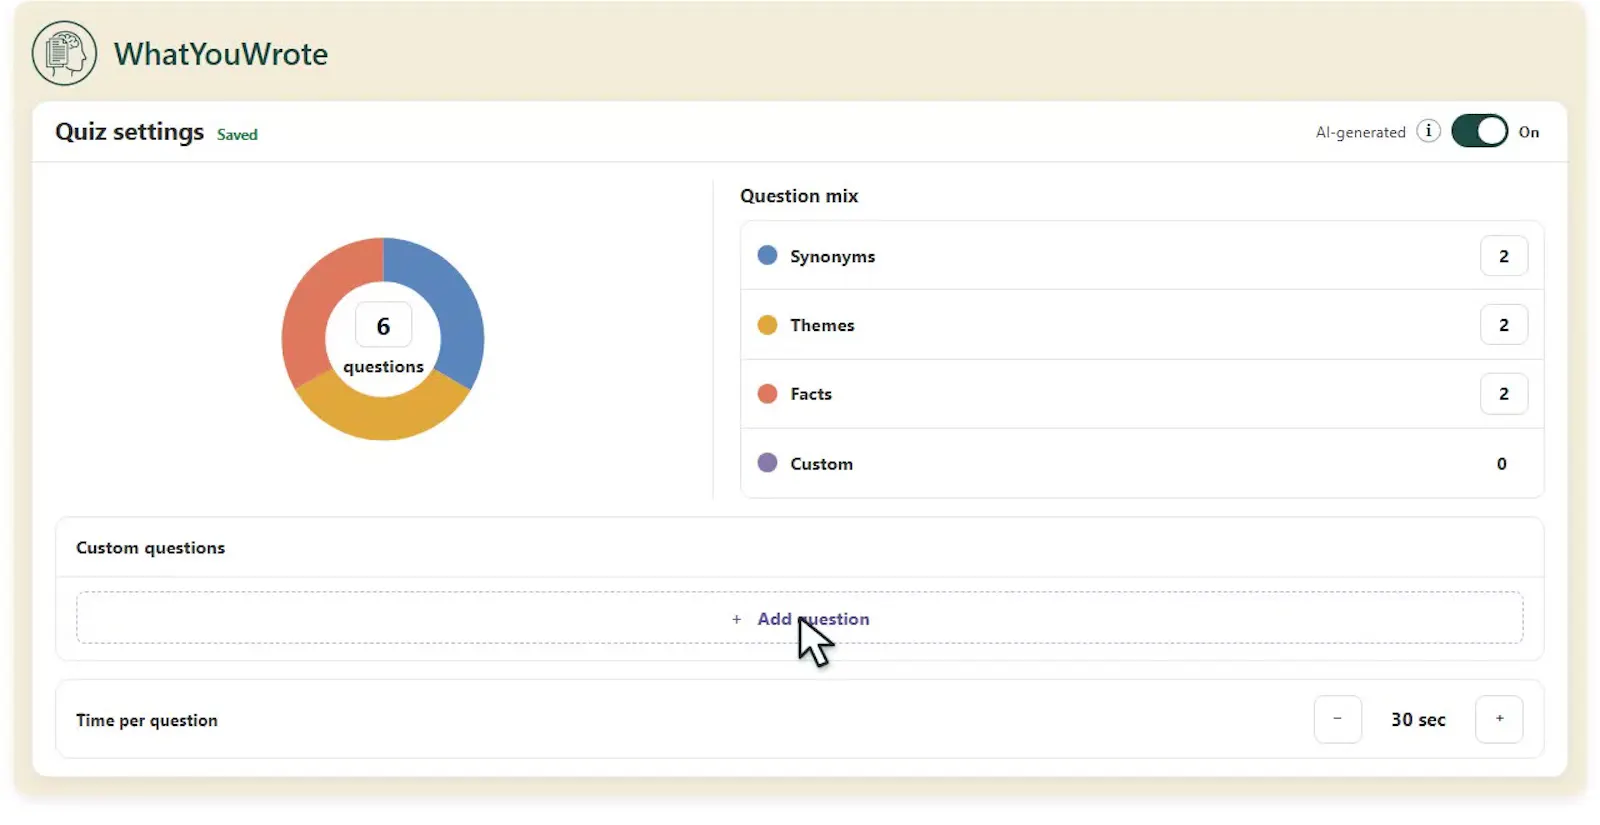1600x825 pixels.
Task: Click the Question mix heading
Action: [x=799, y=196]
